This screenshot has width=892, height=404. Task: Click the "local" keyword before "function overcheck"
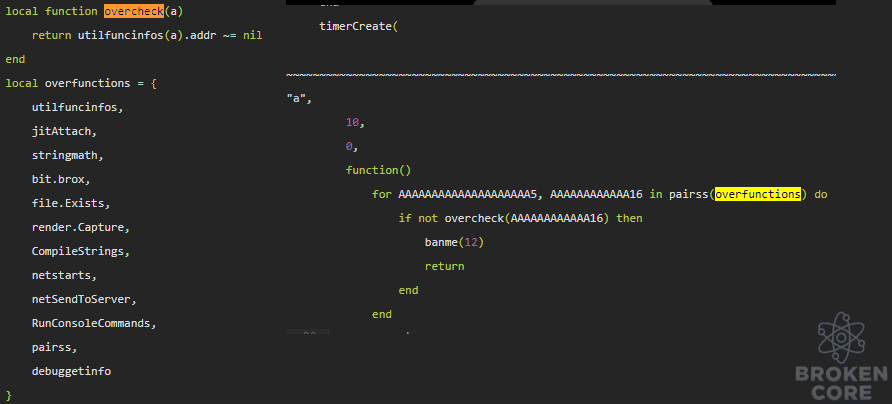point(22,11)
